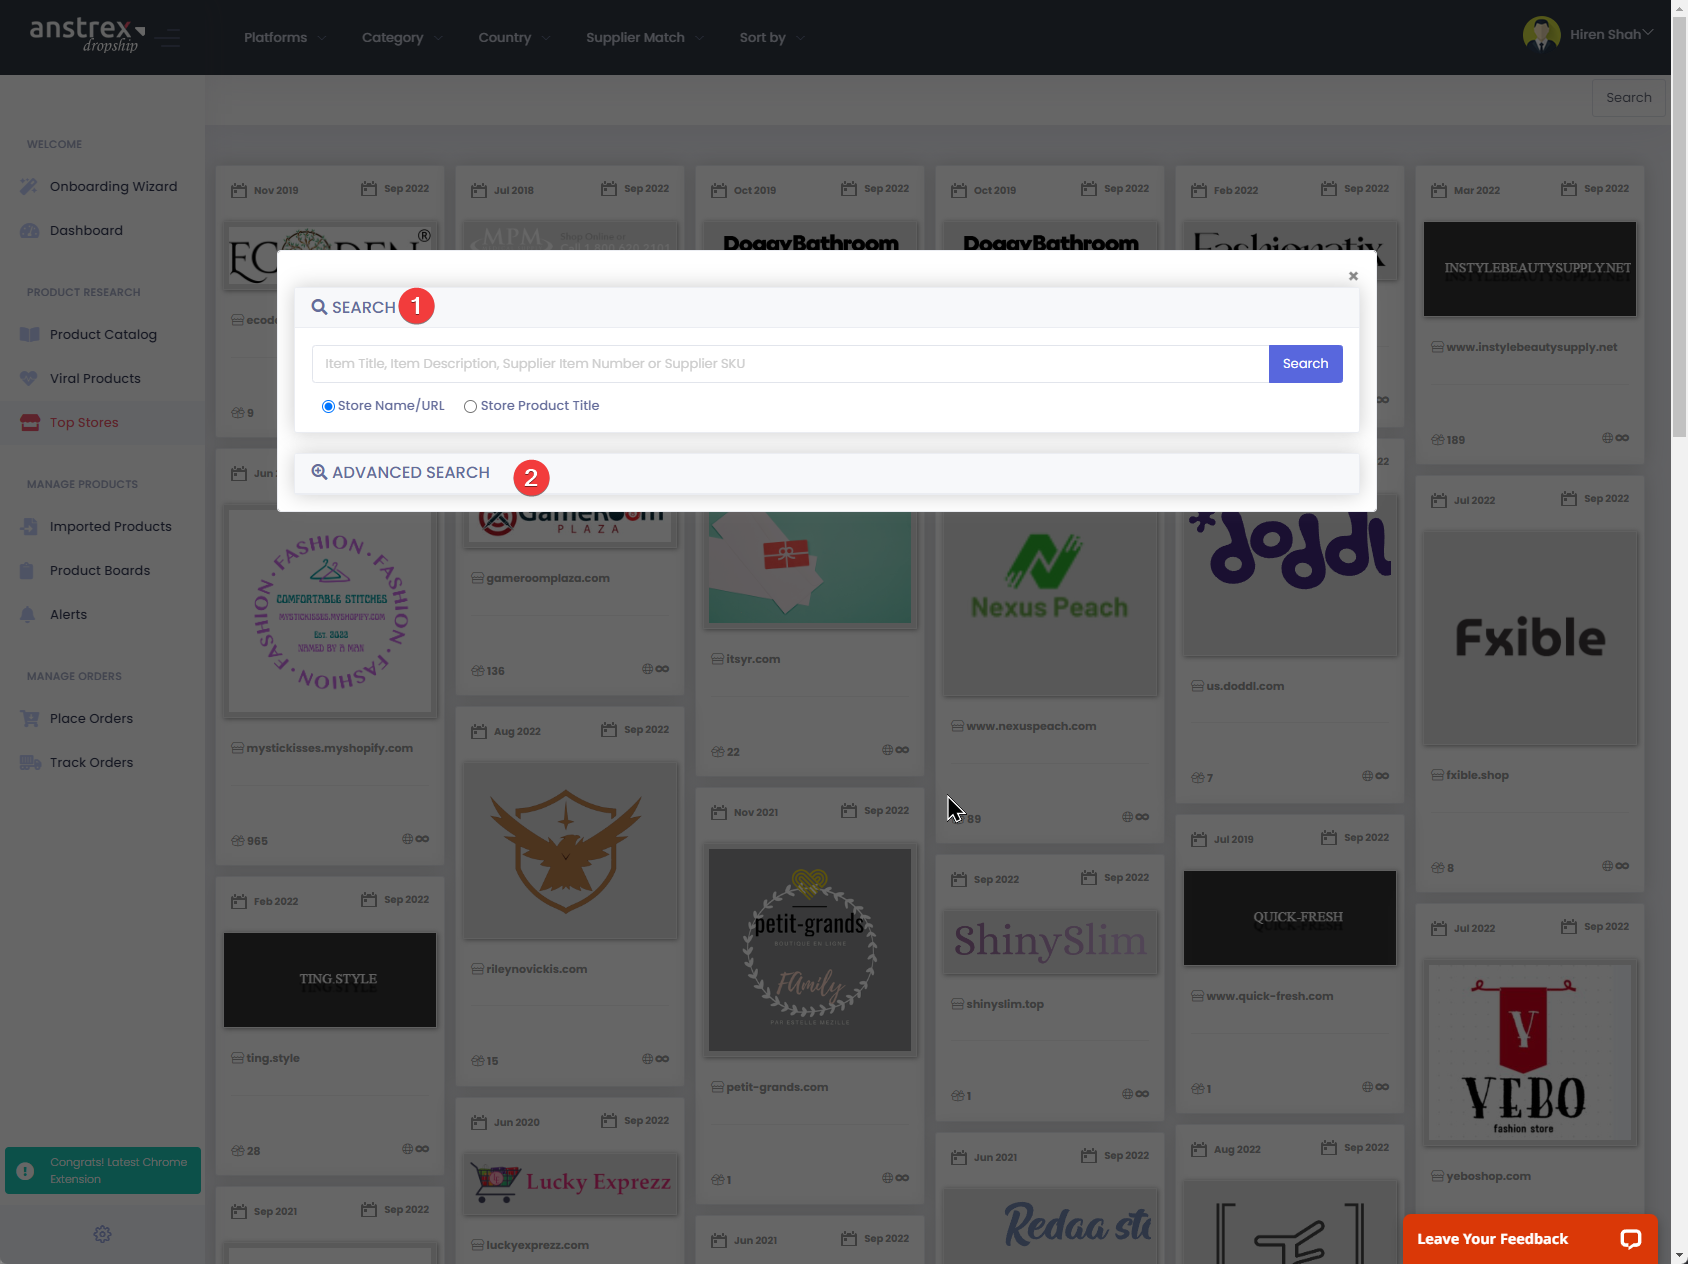Go to Onboarding Wizard
This screenshot has height=1264, width=1688.
coord(113,187)
